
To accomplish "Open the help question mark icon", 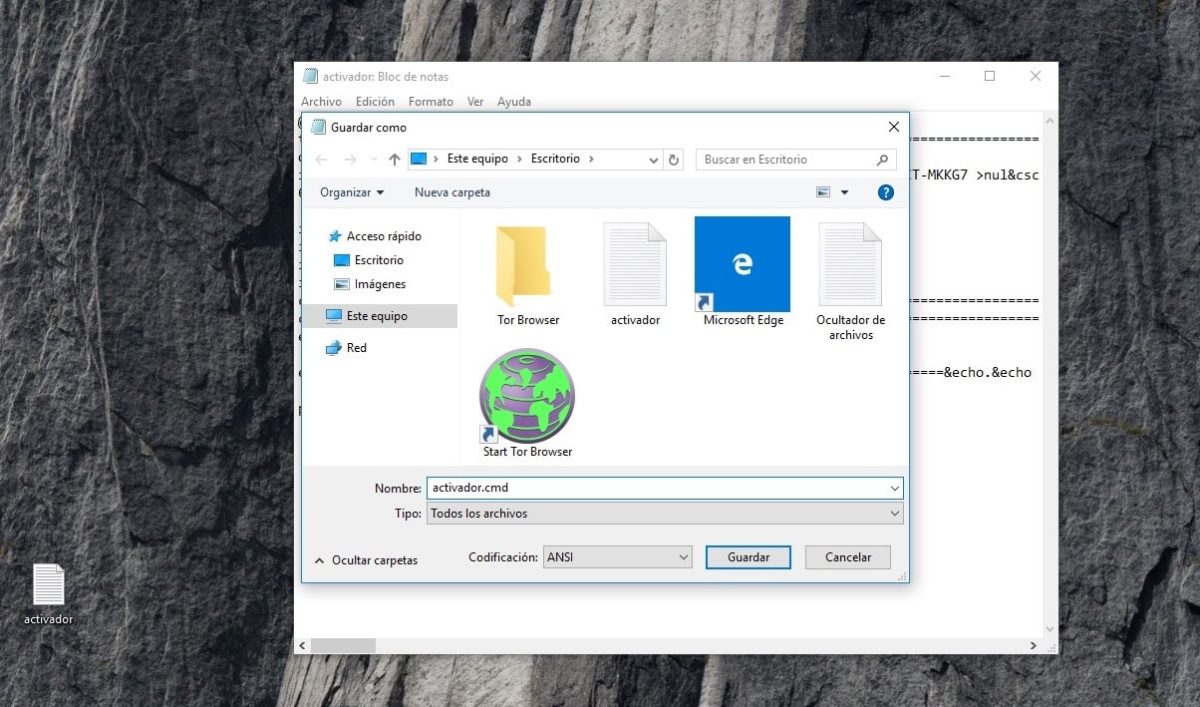I will point(885,192).
